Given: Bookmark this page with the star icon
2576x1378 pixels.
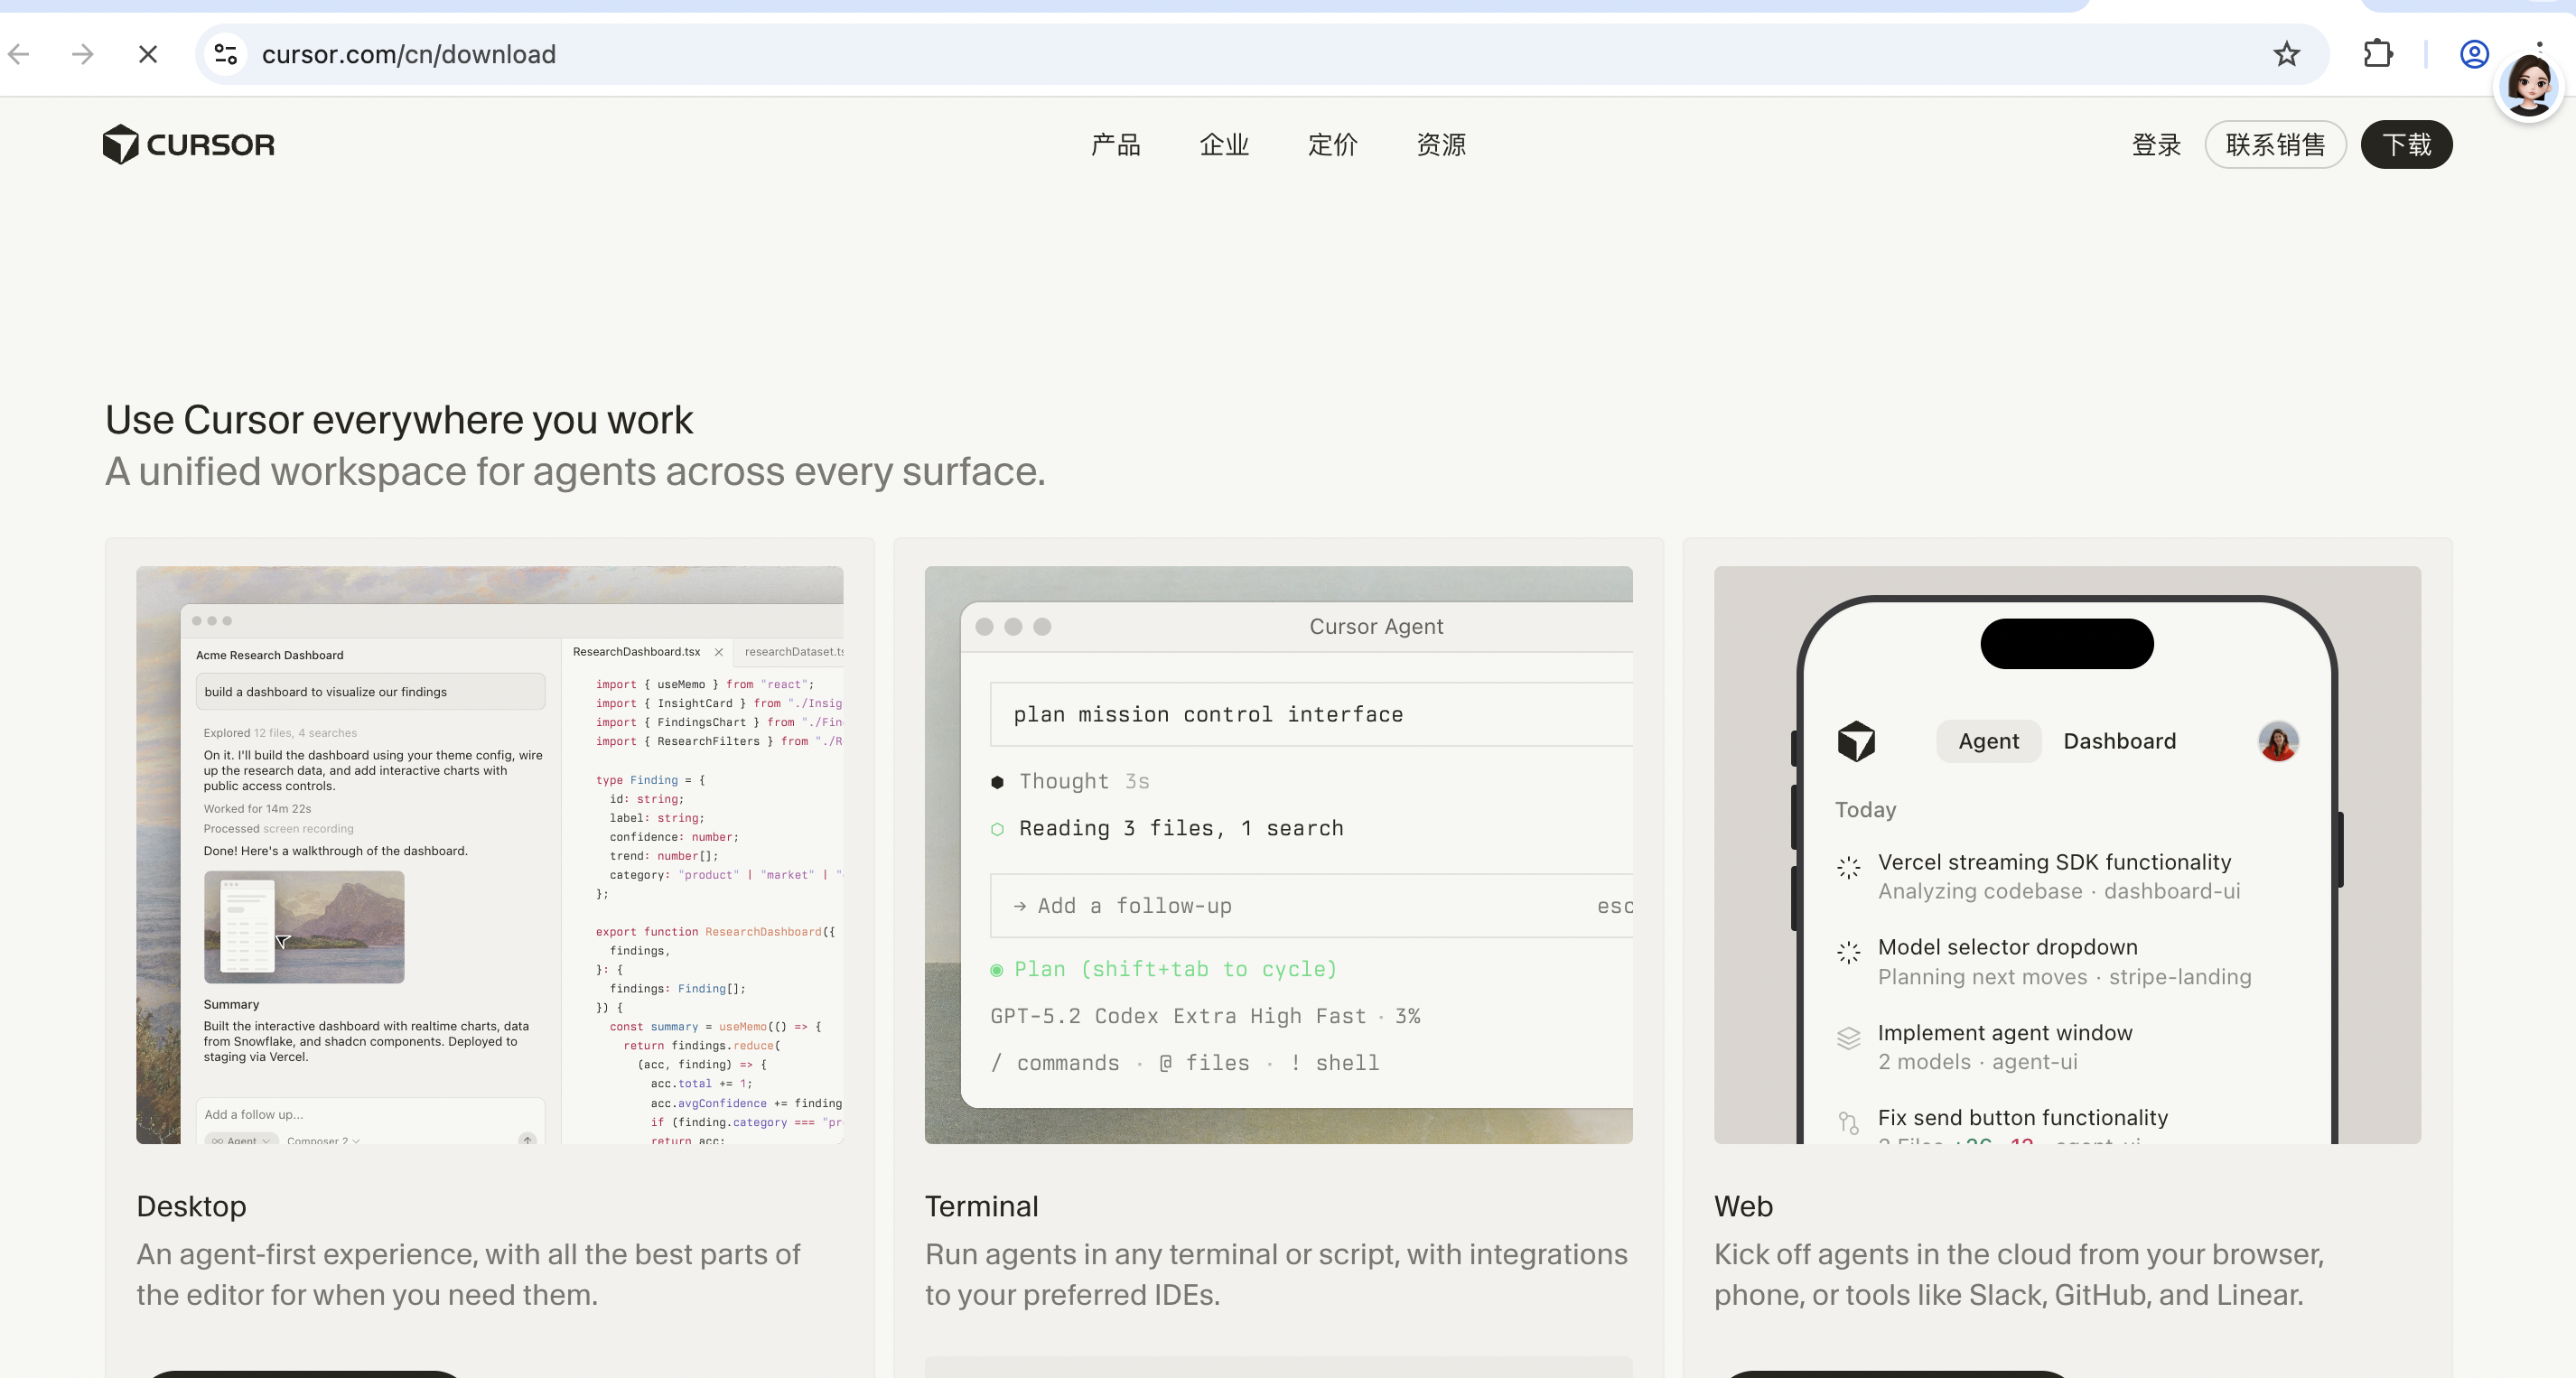Looking at the screenshot, I should click(2286, 54).
